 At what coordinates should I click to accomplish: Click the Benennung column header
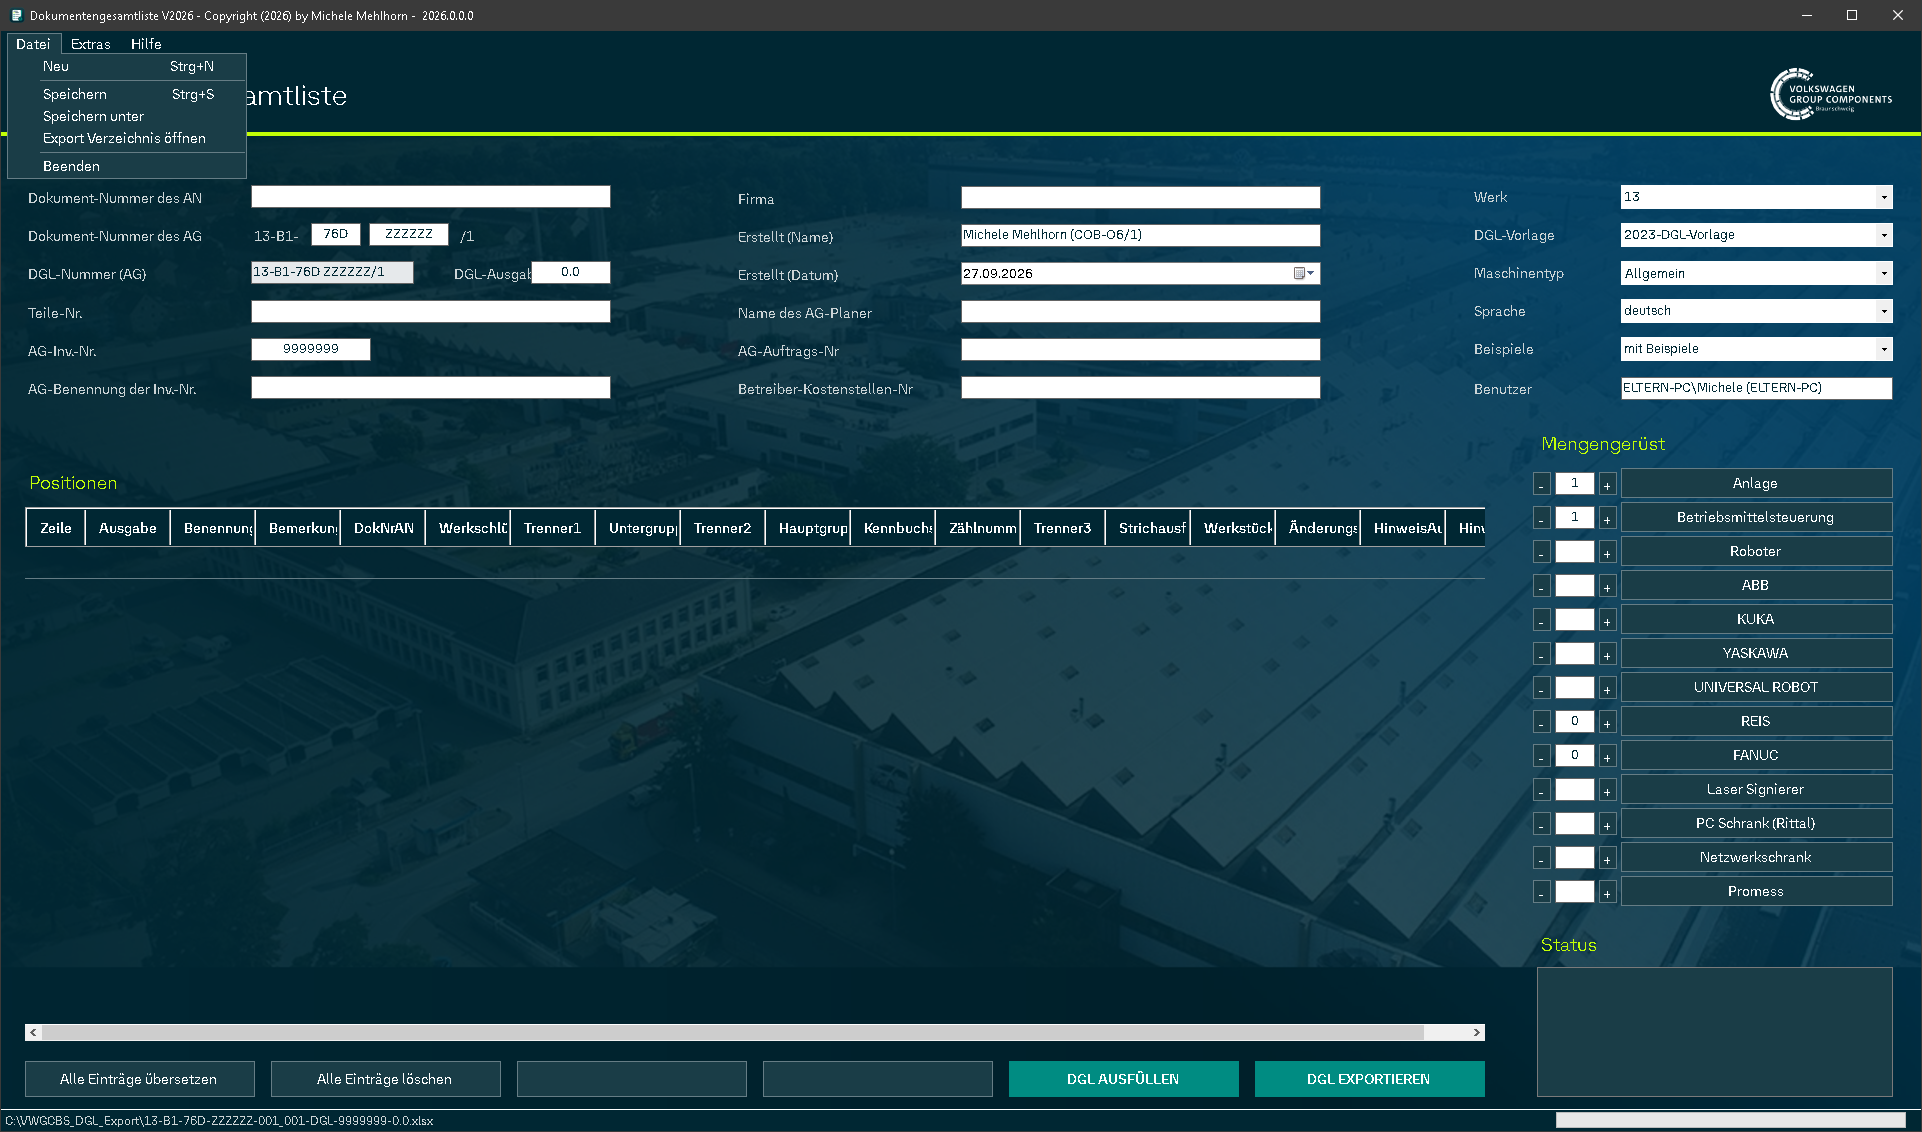212,528
